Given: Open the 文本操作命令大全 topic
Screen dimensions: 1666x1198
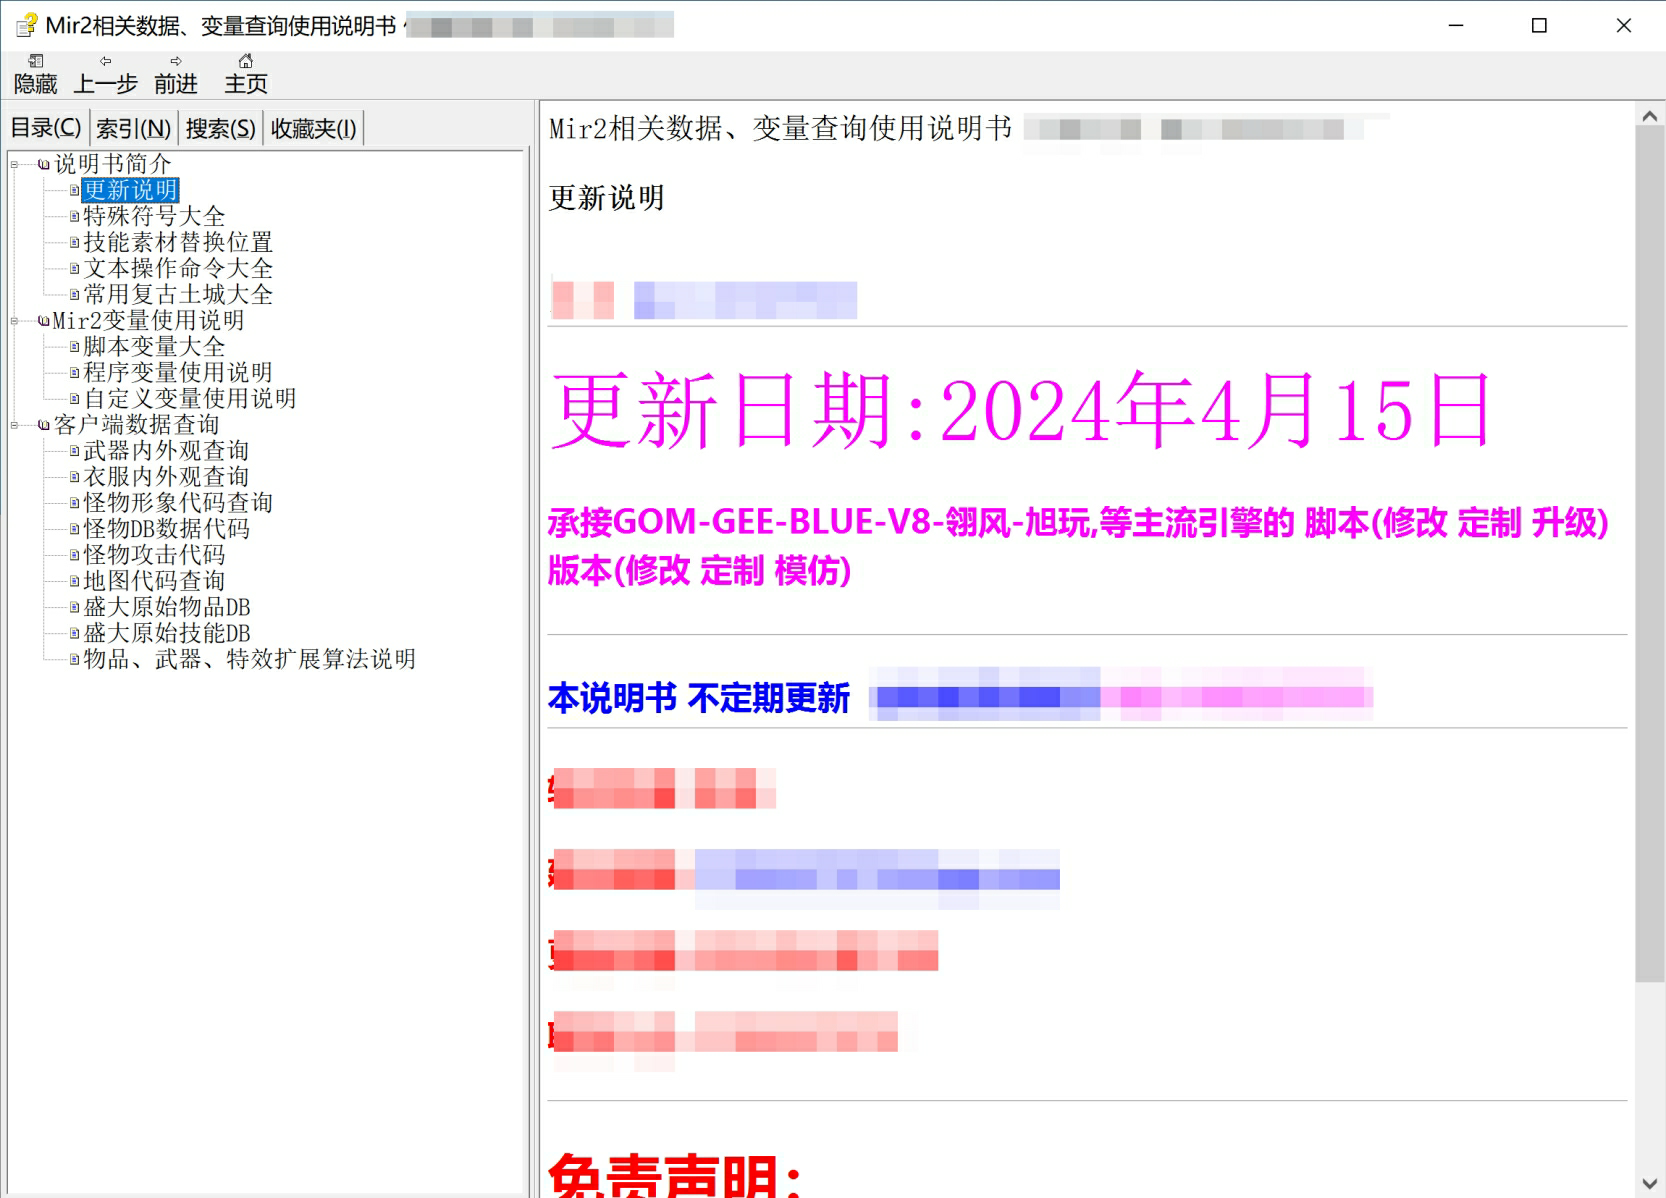Looking at the screenshot, I should pyautogui.click(x=178, y=268).
